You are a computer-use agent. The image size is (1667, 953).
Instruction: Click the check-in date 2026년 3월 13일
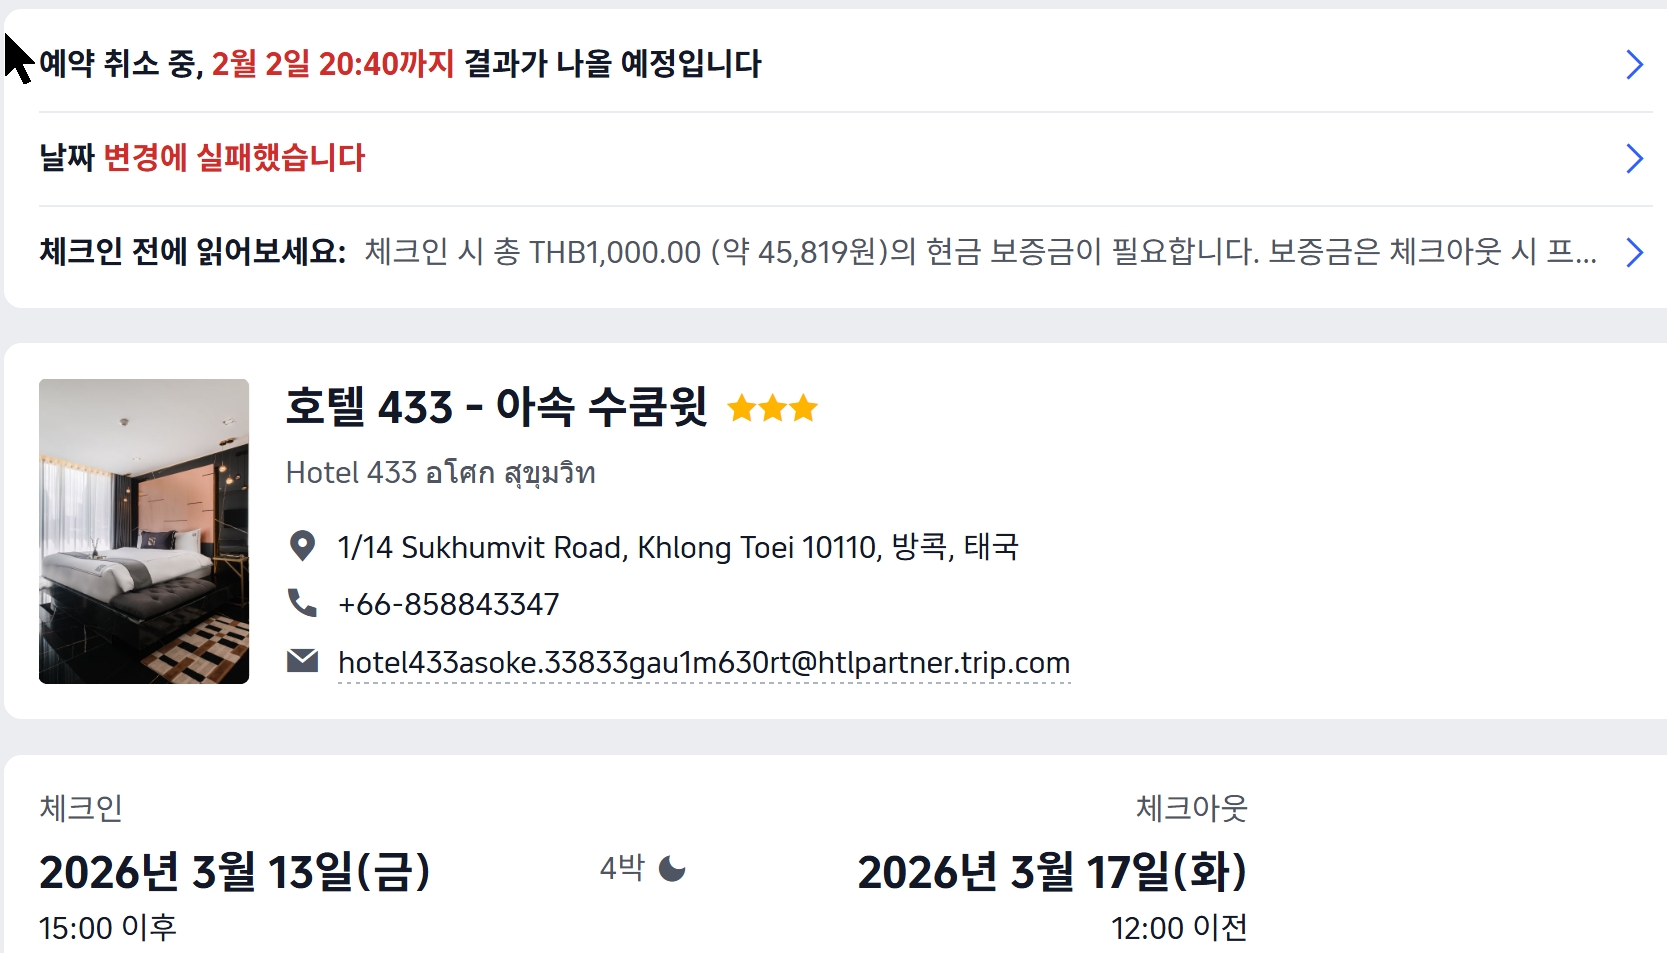point(235,871)
